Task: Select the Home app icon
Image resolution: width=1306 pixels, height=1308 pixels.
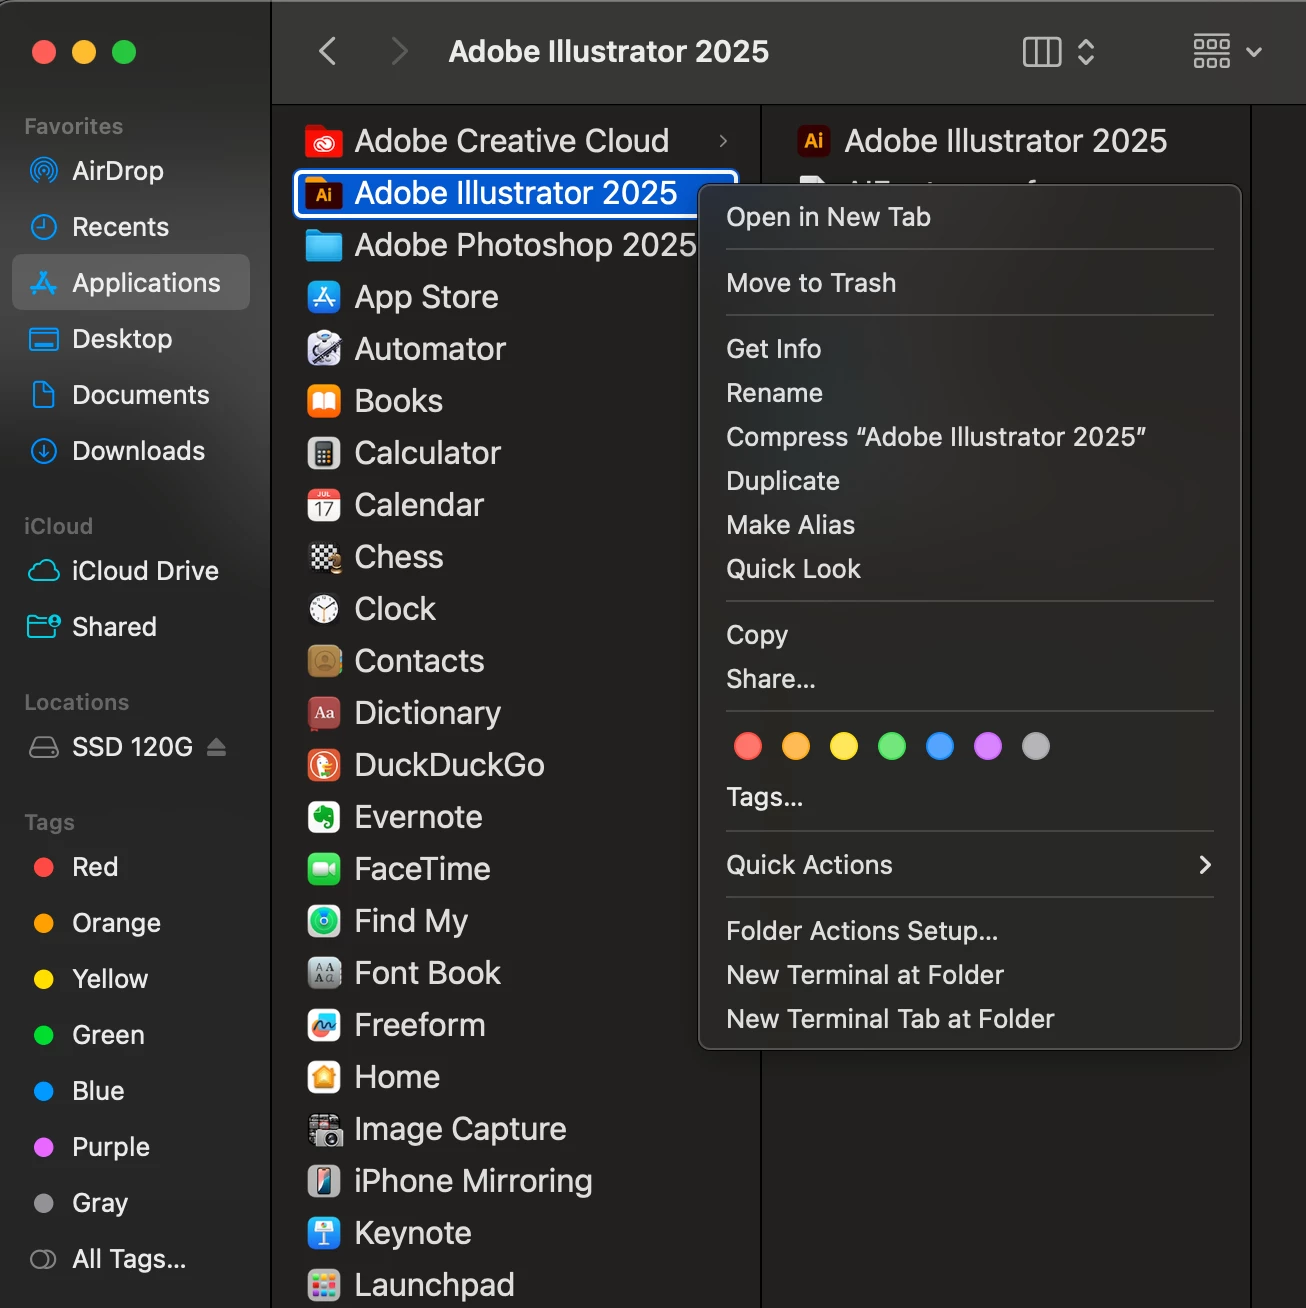Action: [x=323, y=1077]
